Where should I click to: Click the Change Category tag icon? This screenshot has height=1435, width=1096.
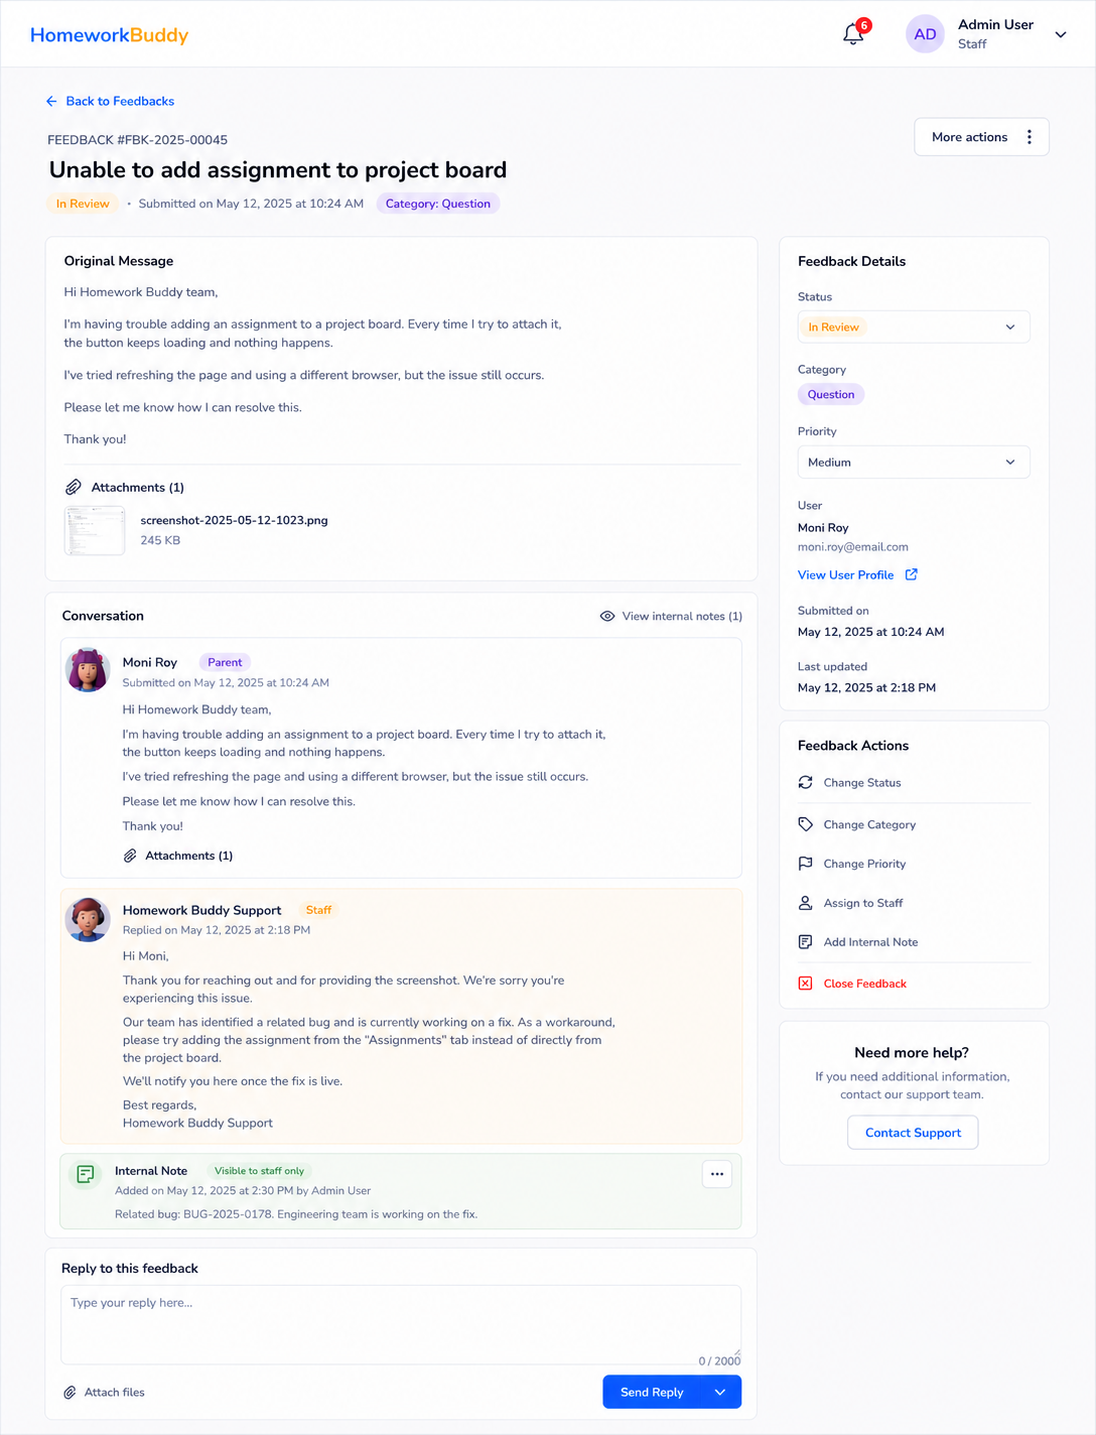point(805,824)
